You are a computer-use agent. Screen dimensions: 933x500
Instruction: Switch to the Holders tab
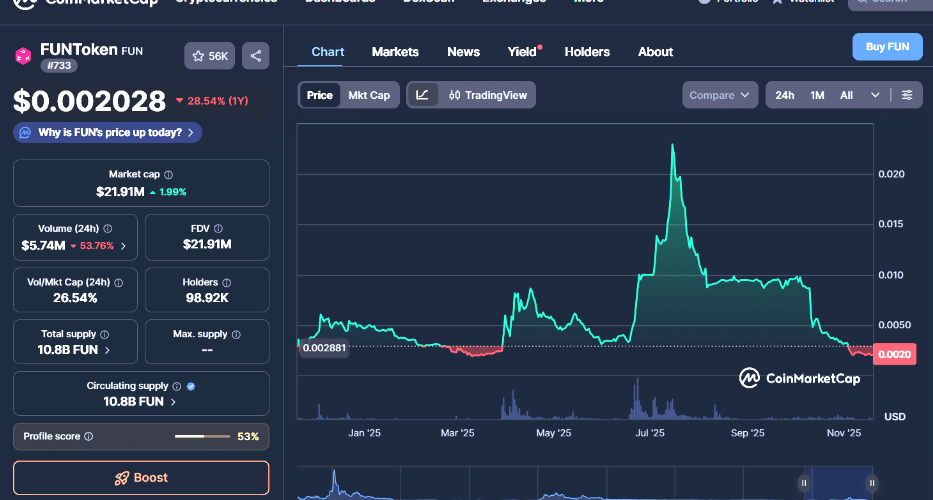pyautogui.click(x=587, y=51)
